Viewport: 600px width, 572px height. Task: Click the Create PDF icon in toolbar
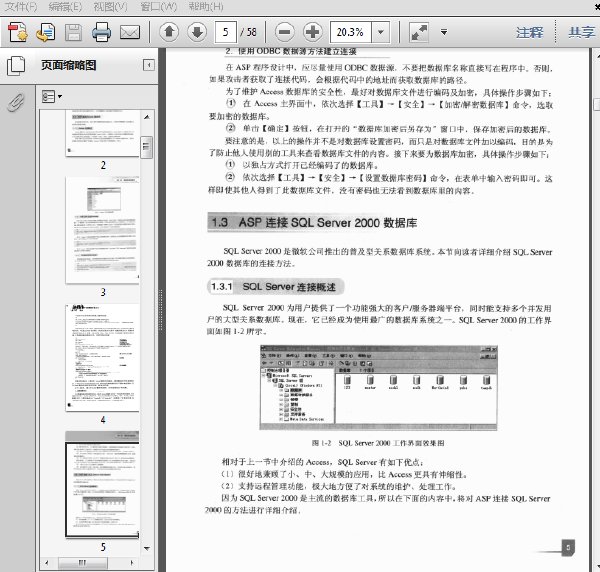pos(18,32)
